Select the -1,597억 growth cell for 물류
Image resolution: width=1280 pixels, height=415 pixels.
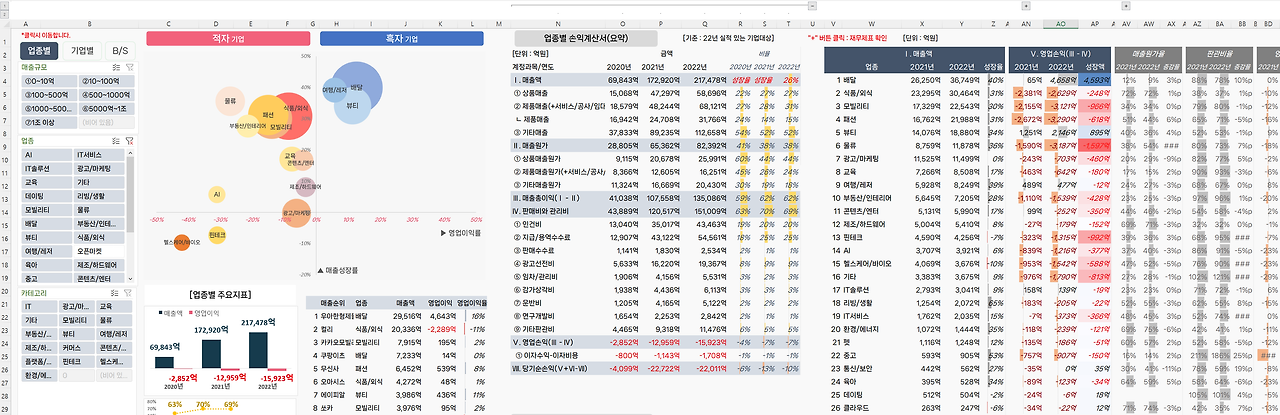click(1096, 145)
